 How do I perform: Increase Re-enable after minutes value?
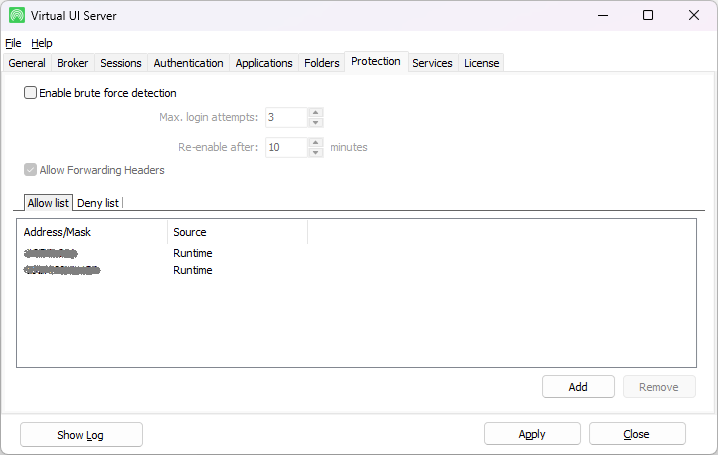point(316,142)
